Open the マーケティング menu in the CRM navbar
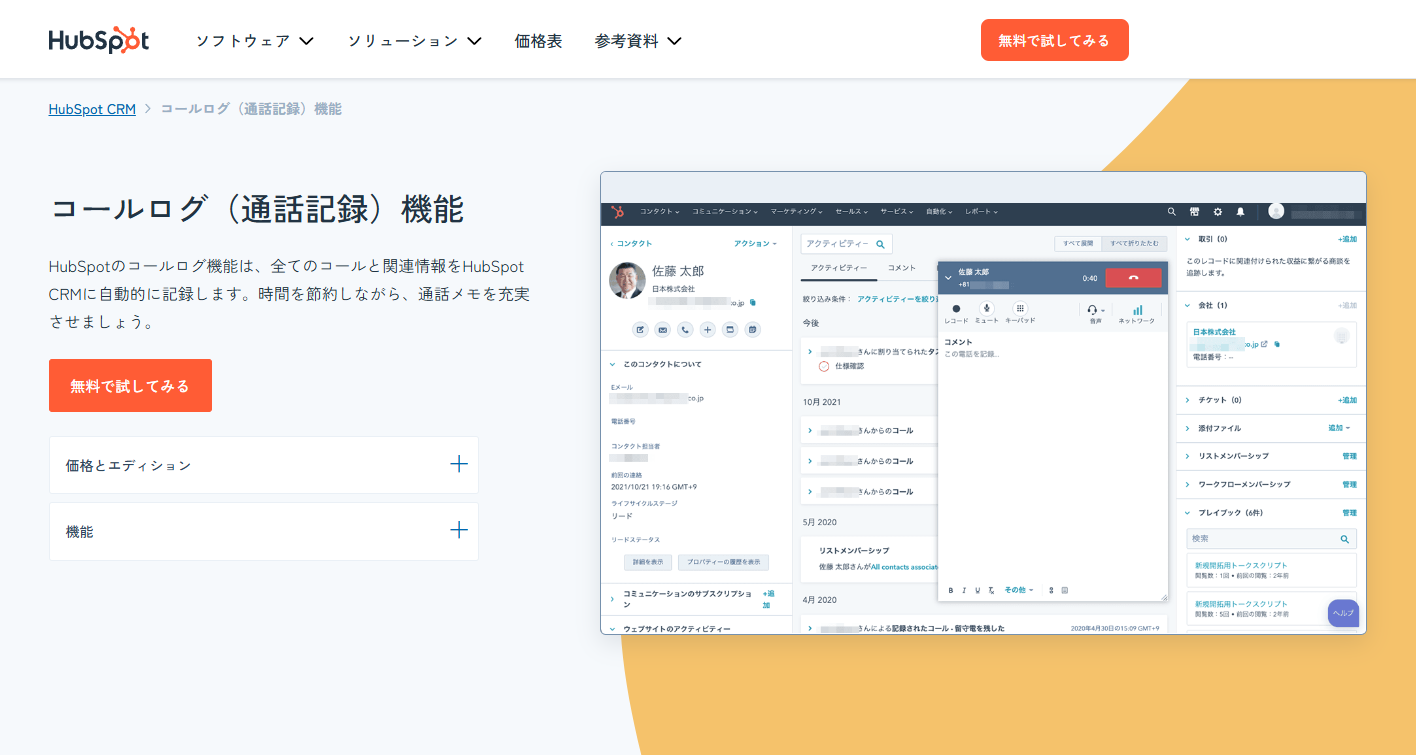The width and height of the screenshot is (1416, 755). click(x=796, y=212)
